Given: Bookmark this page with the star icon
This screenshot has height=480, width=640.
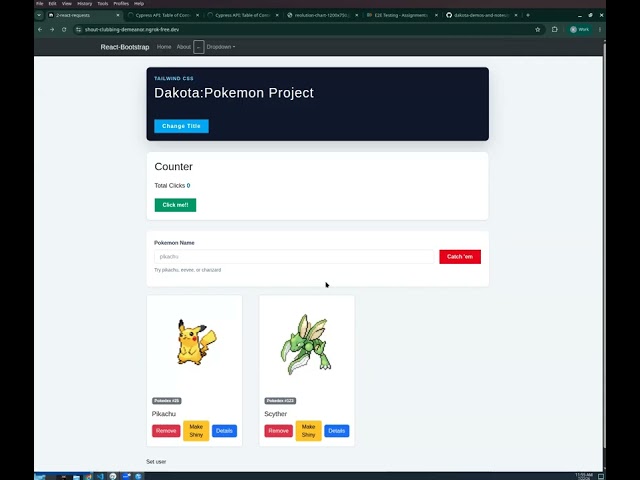Looking at the screenshot, I should [x=538, y=29].
